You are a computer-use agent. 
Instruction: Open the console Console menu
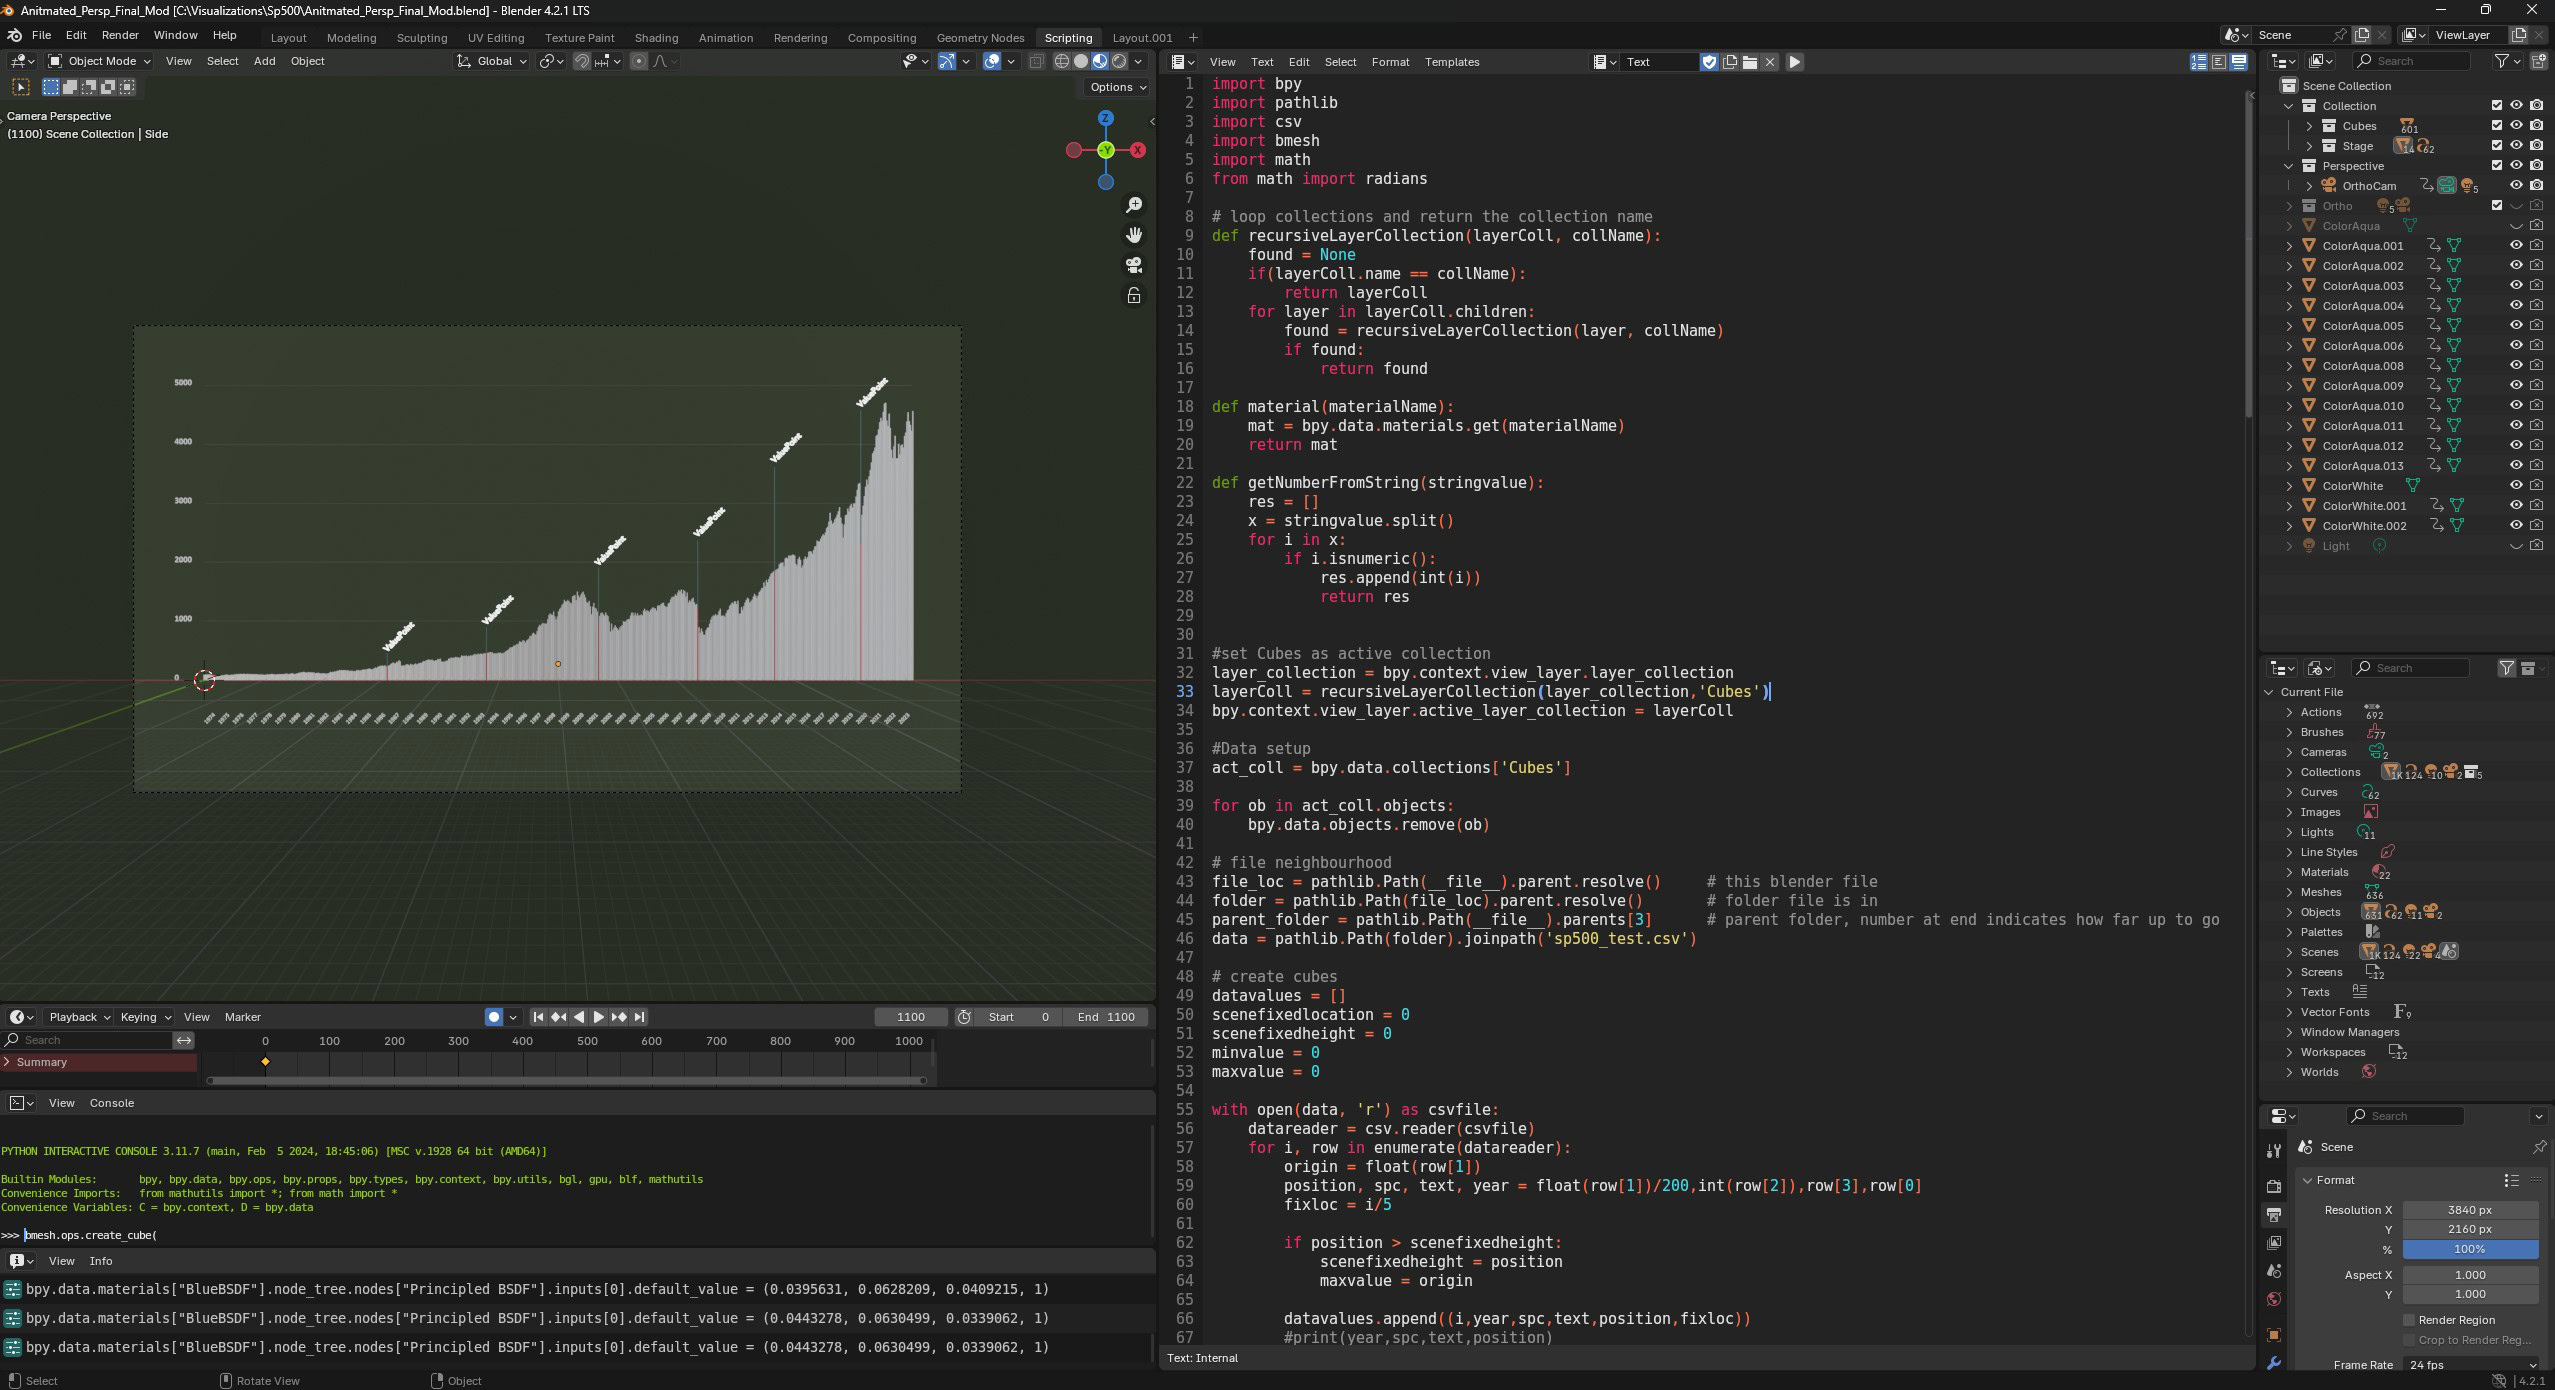(x=112, y=1103)
